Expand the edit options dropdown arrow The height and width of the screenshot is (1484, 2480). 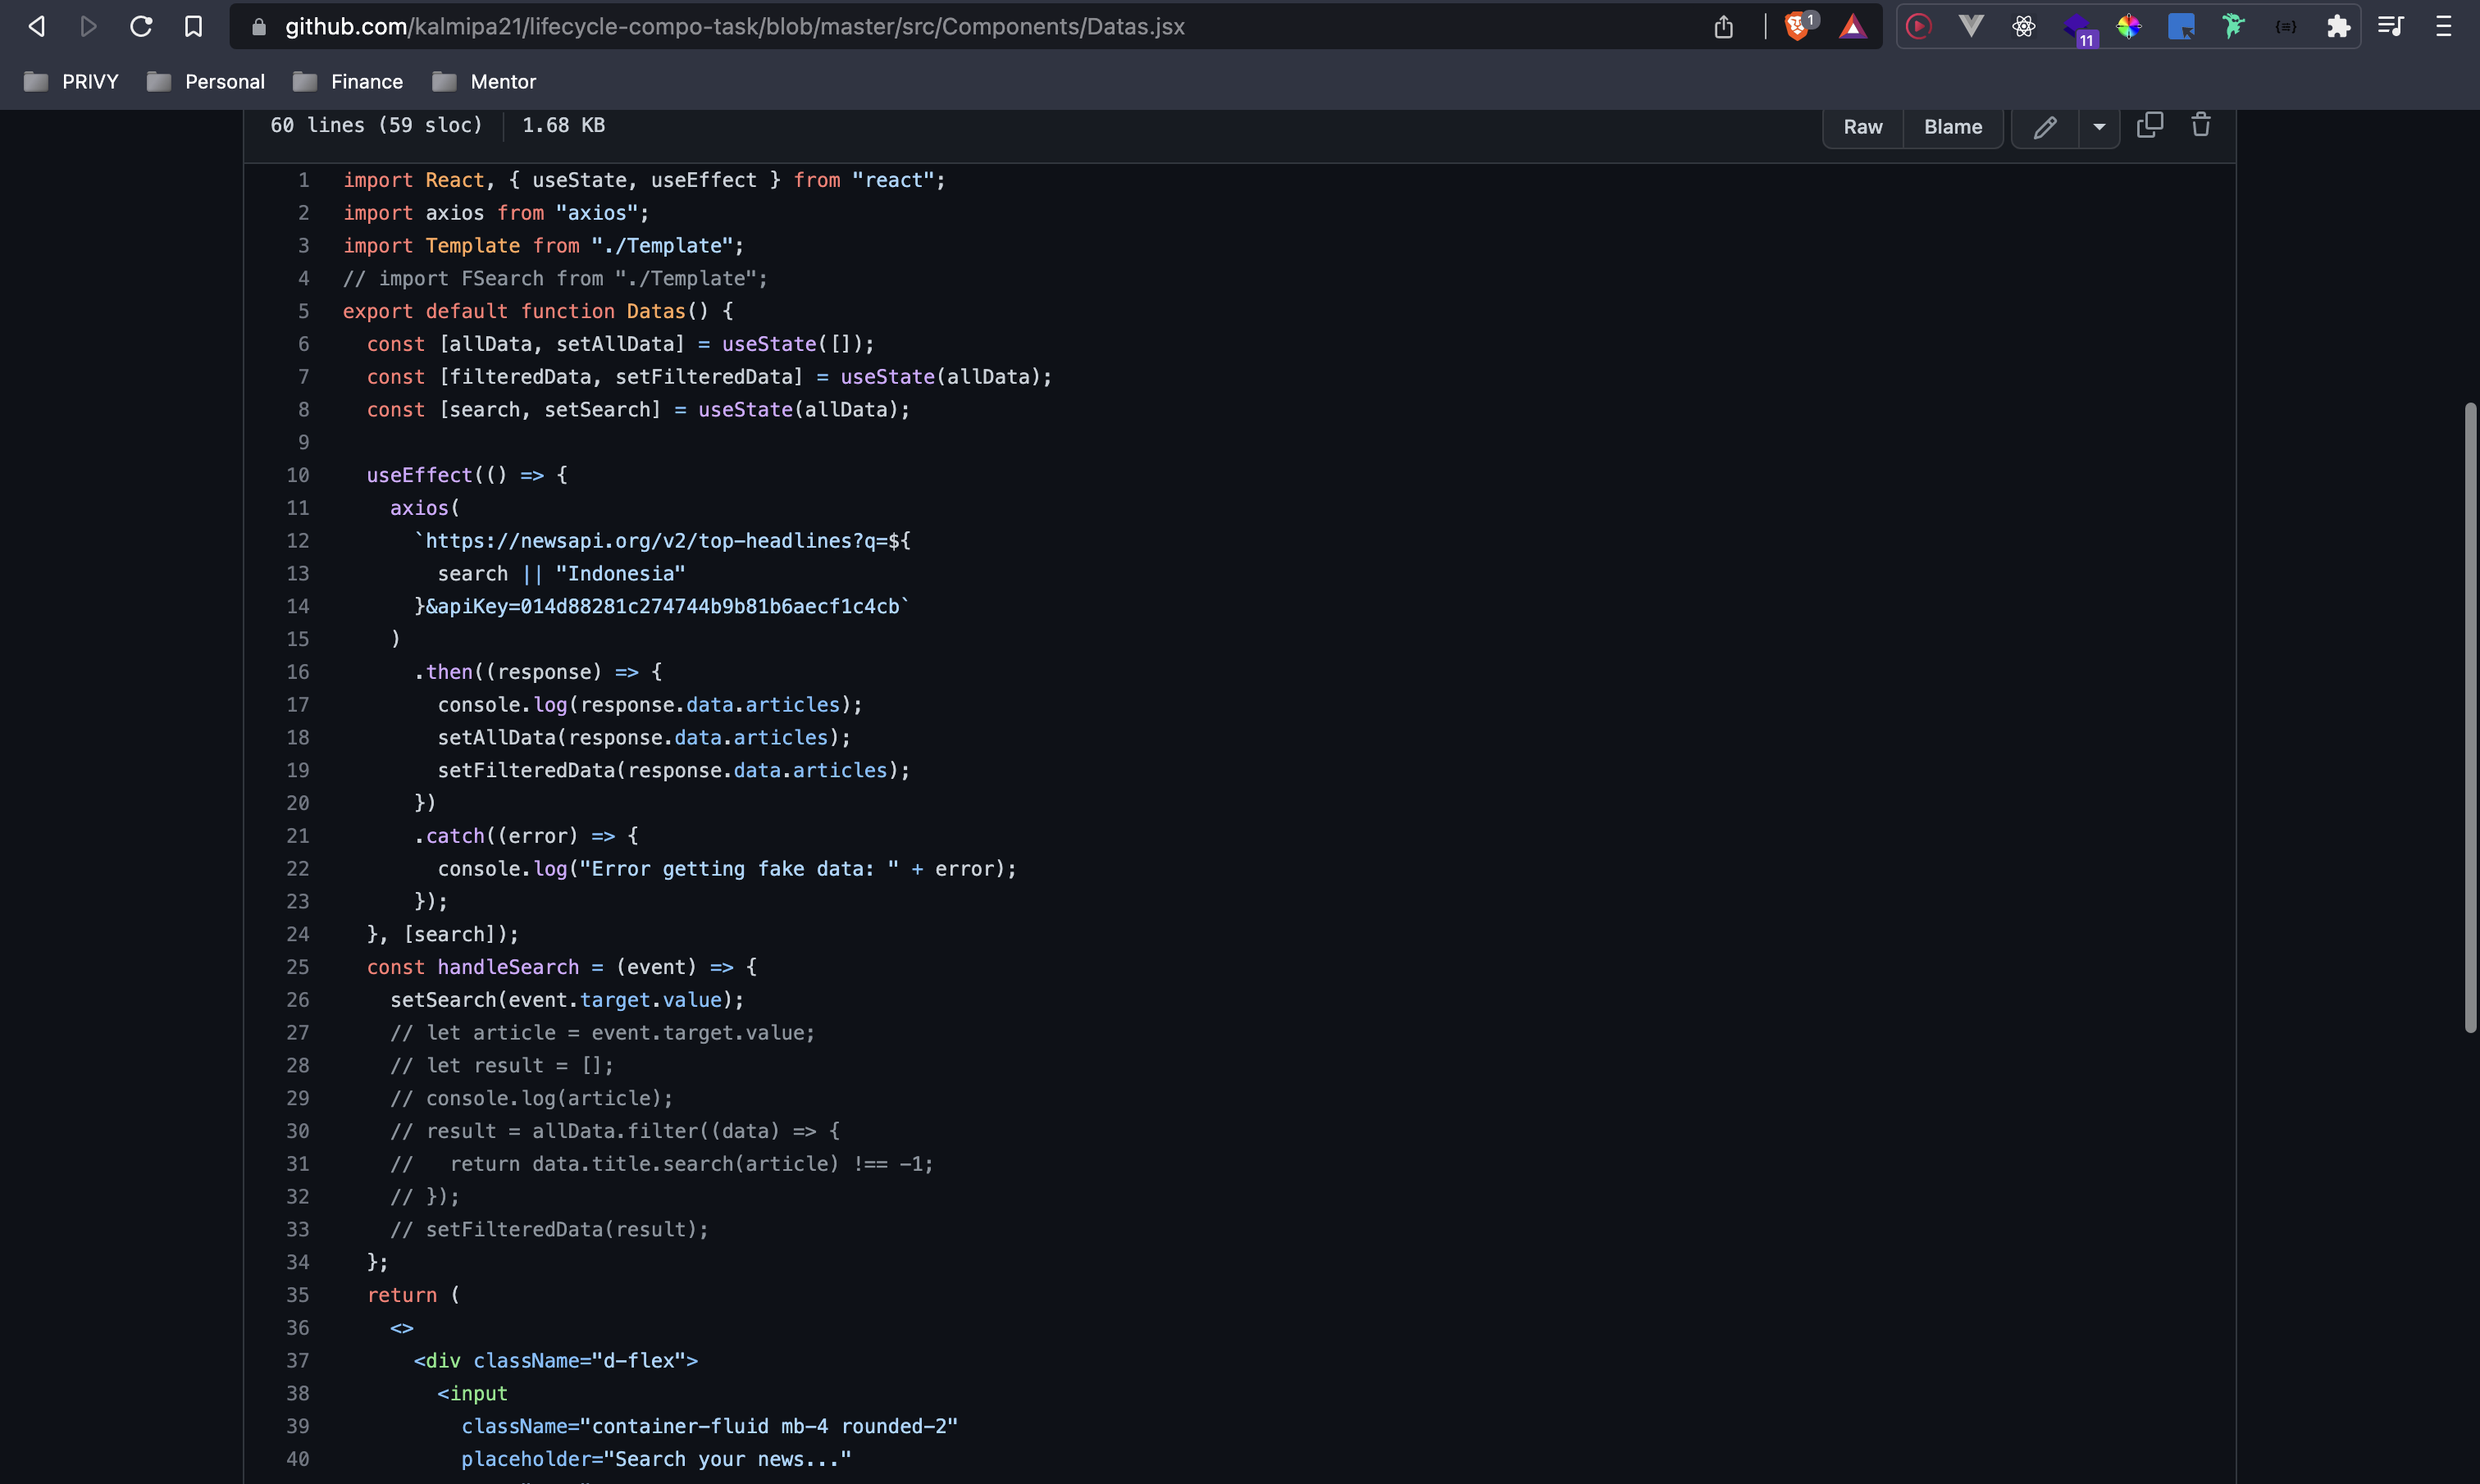[2098, 127]
